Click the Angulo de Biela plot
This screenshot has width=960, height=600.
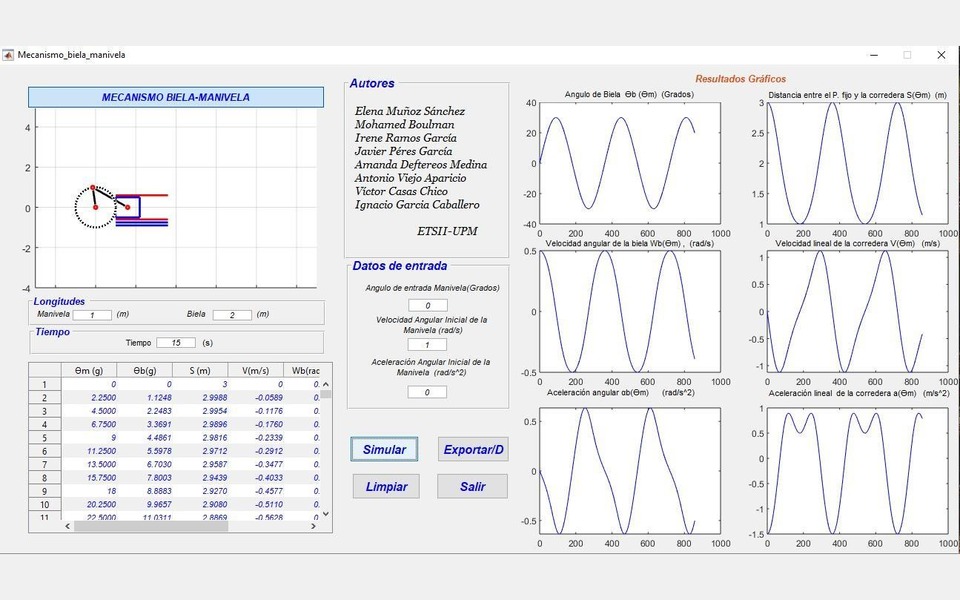pyautogui.click(x=630, y=163)
